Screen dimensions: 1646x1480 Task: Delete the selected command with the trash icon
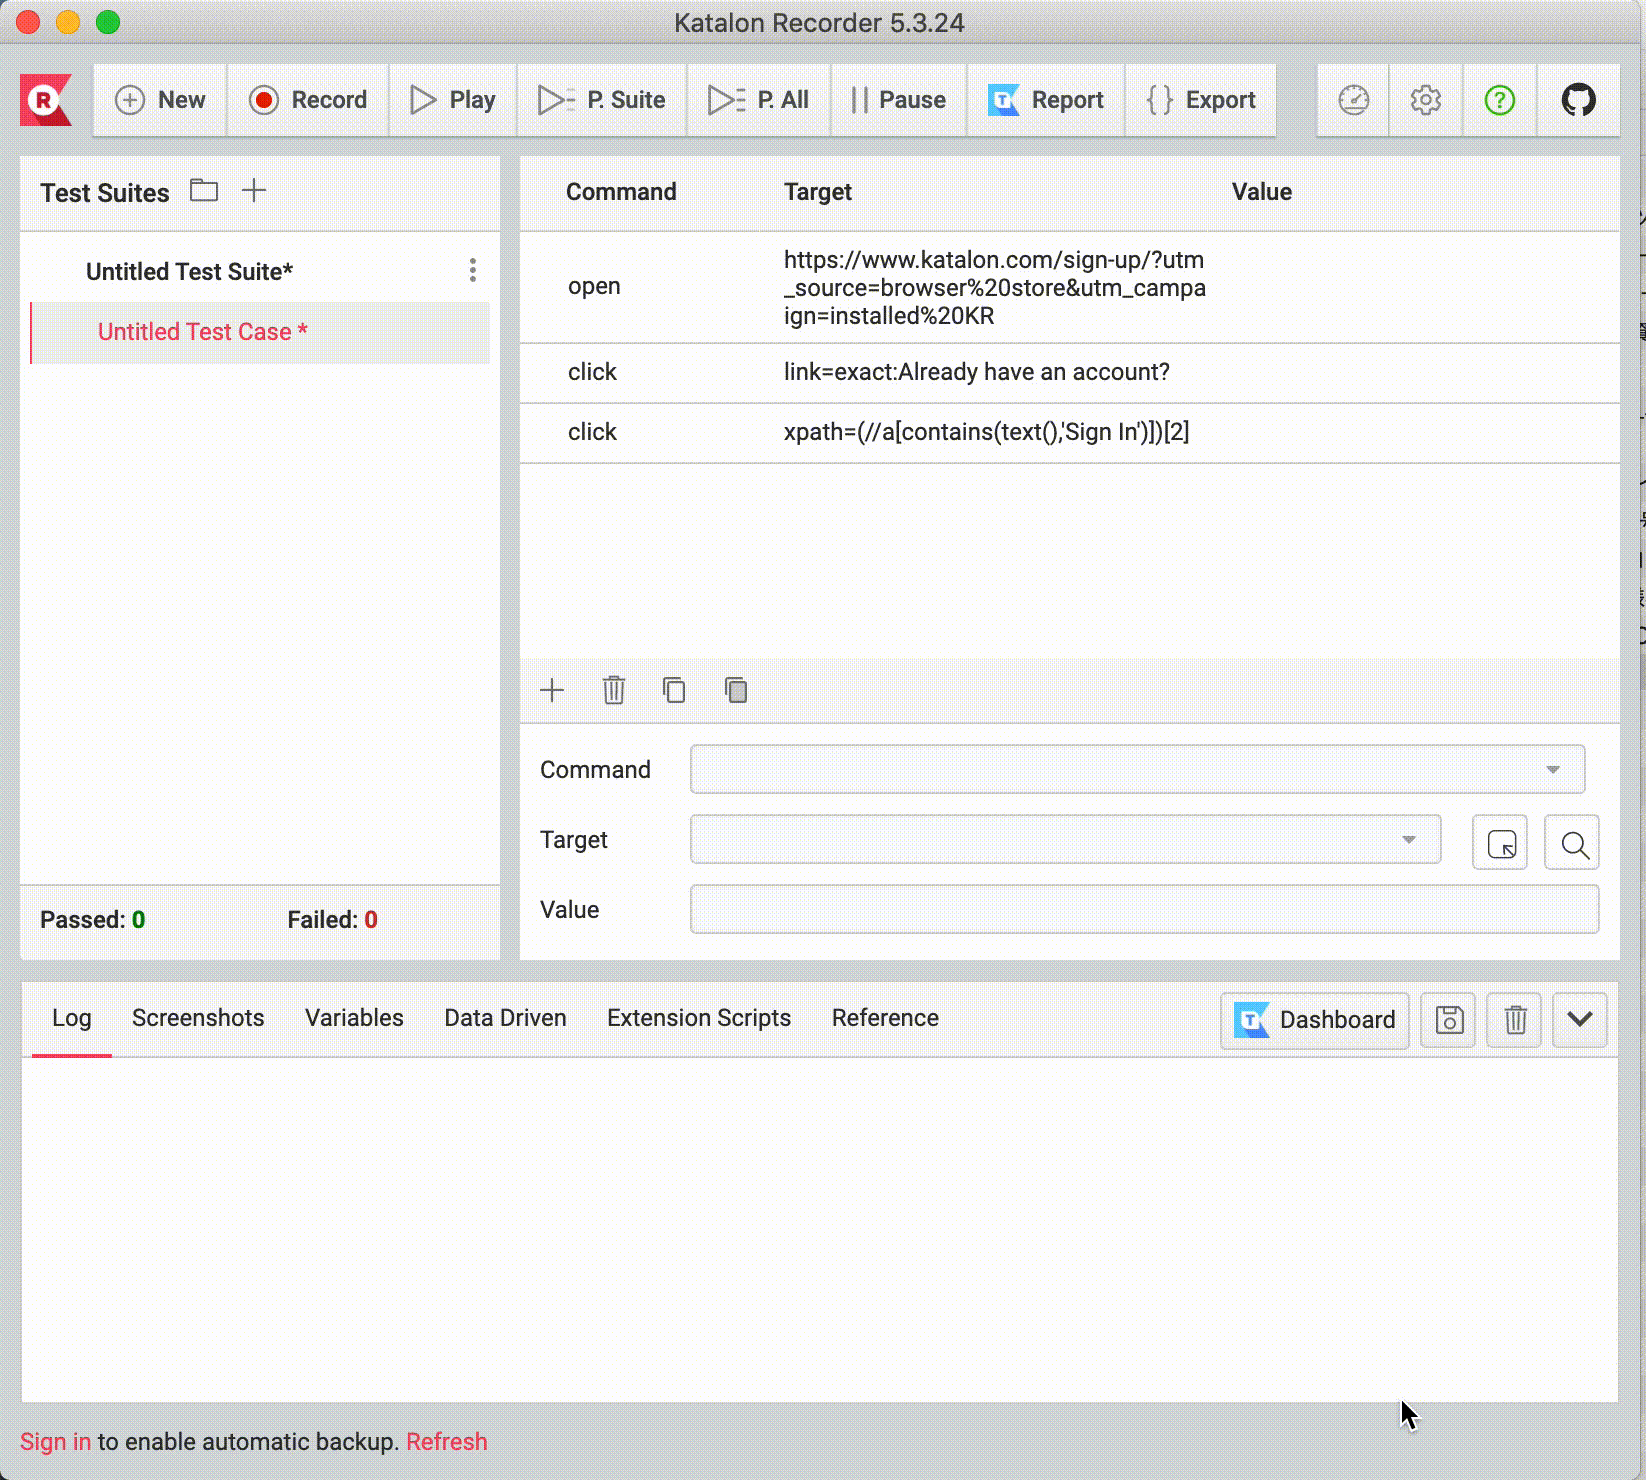tap(614, 690)
